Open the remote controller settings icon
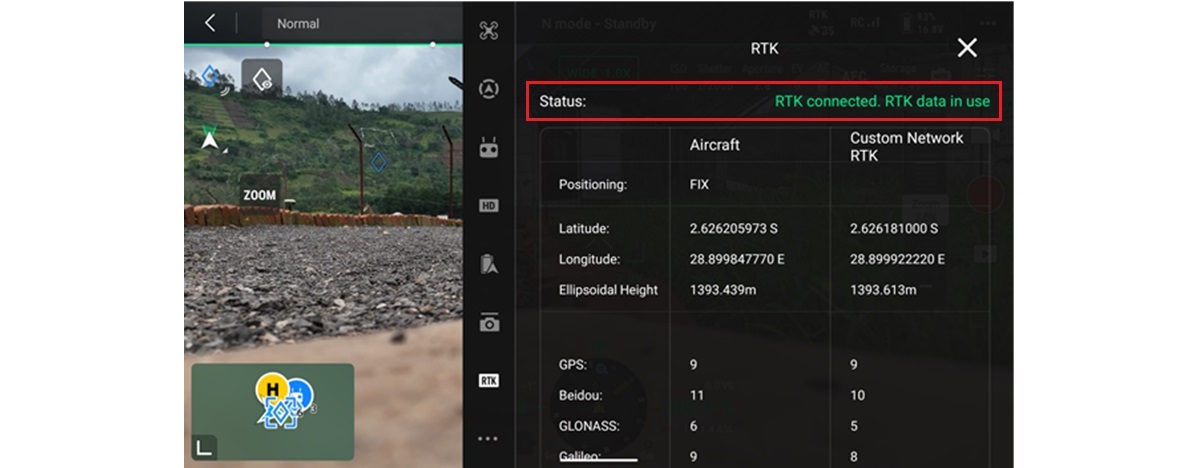This screenshot has width=1200, height=468. pyautogui.click(x=488, y=148)
